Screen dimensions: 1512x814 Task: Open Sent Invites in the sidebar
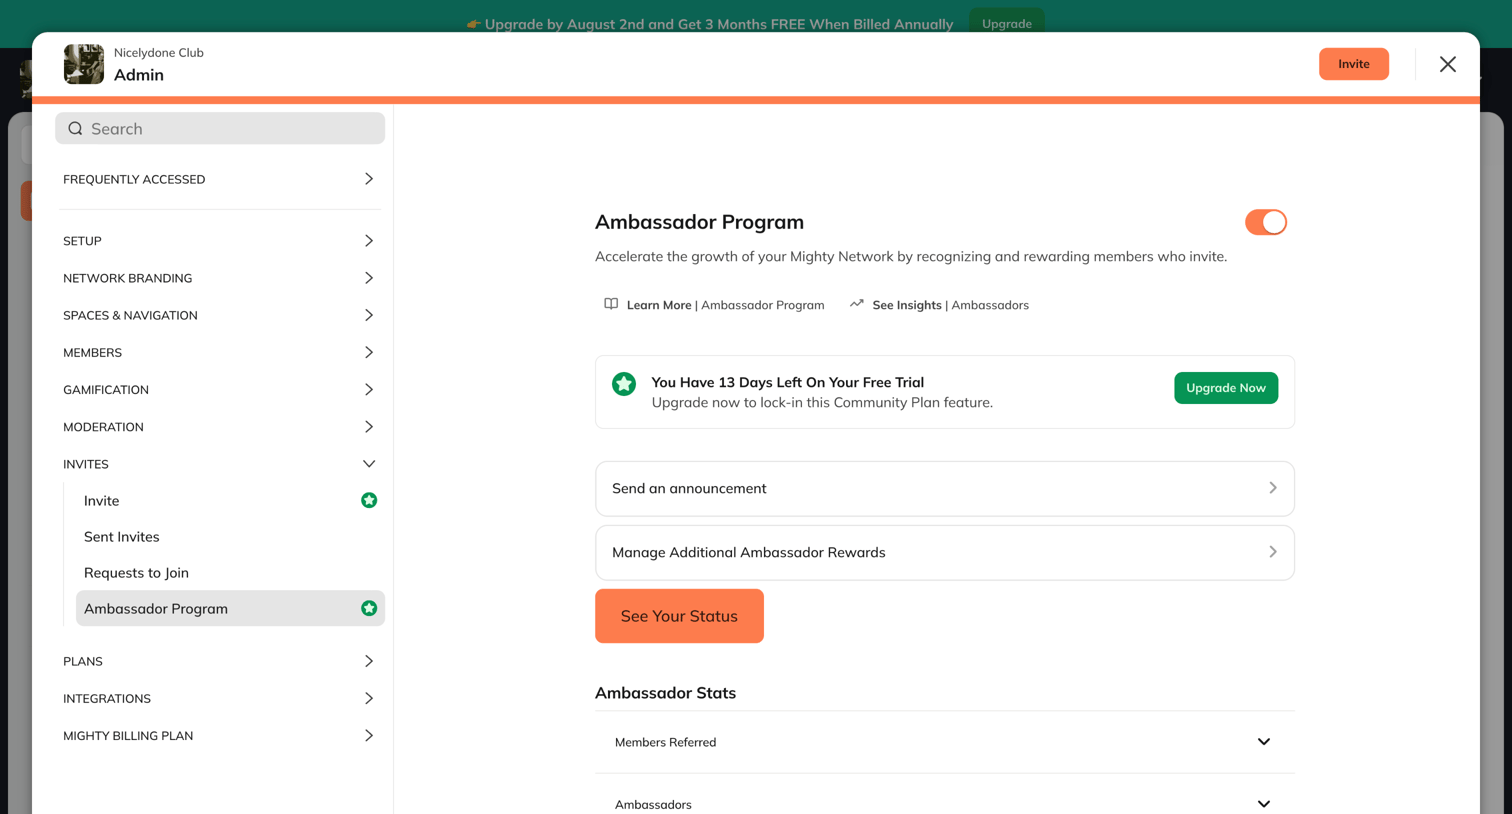pos(122,537)
